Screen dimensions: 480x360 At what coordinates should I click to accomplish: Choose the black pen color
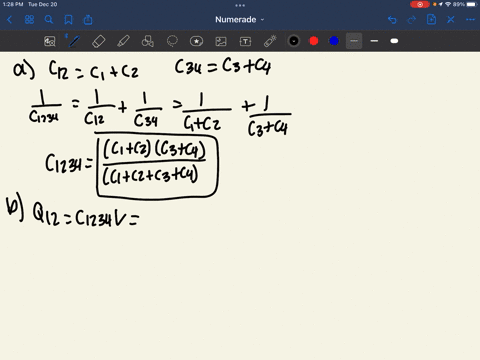[x=294, y=41]
